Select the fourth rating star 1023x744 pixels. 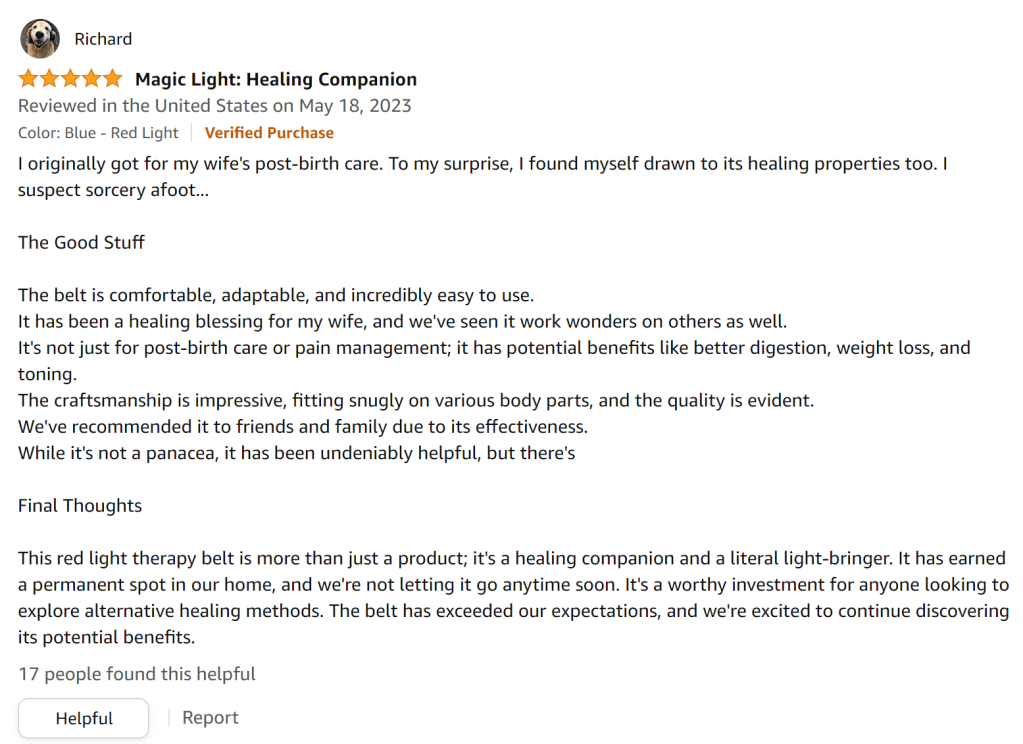[x=93, y=77]
